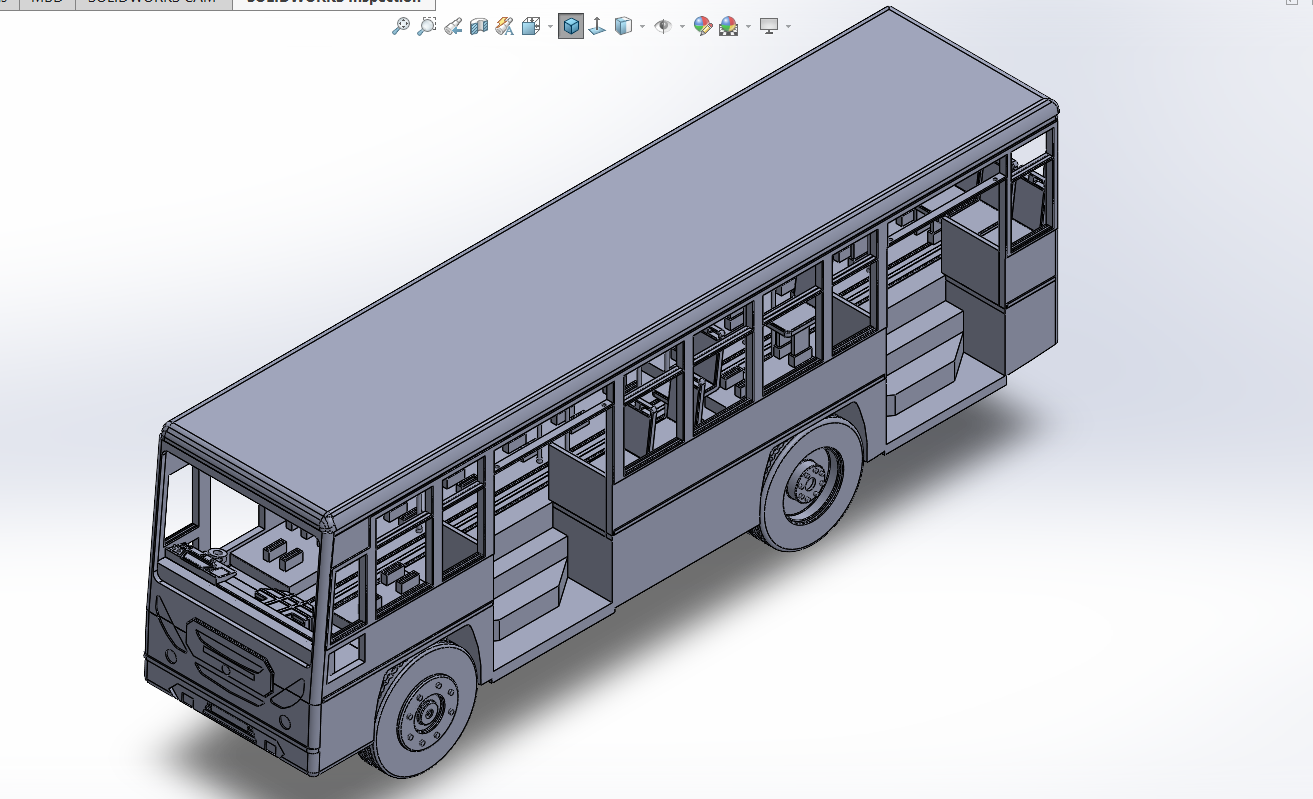Screen dimensions: 1313x799
Task: Toggle the Hide/Show Items eye icon
Action: tap(663, 26)
